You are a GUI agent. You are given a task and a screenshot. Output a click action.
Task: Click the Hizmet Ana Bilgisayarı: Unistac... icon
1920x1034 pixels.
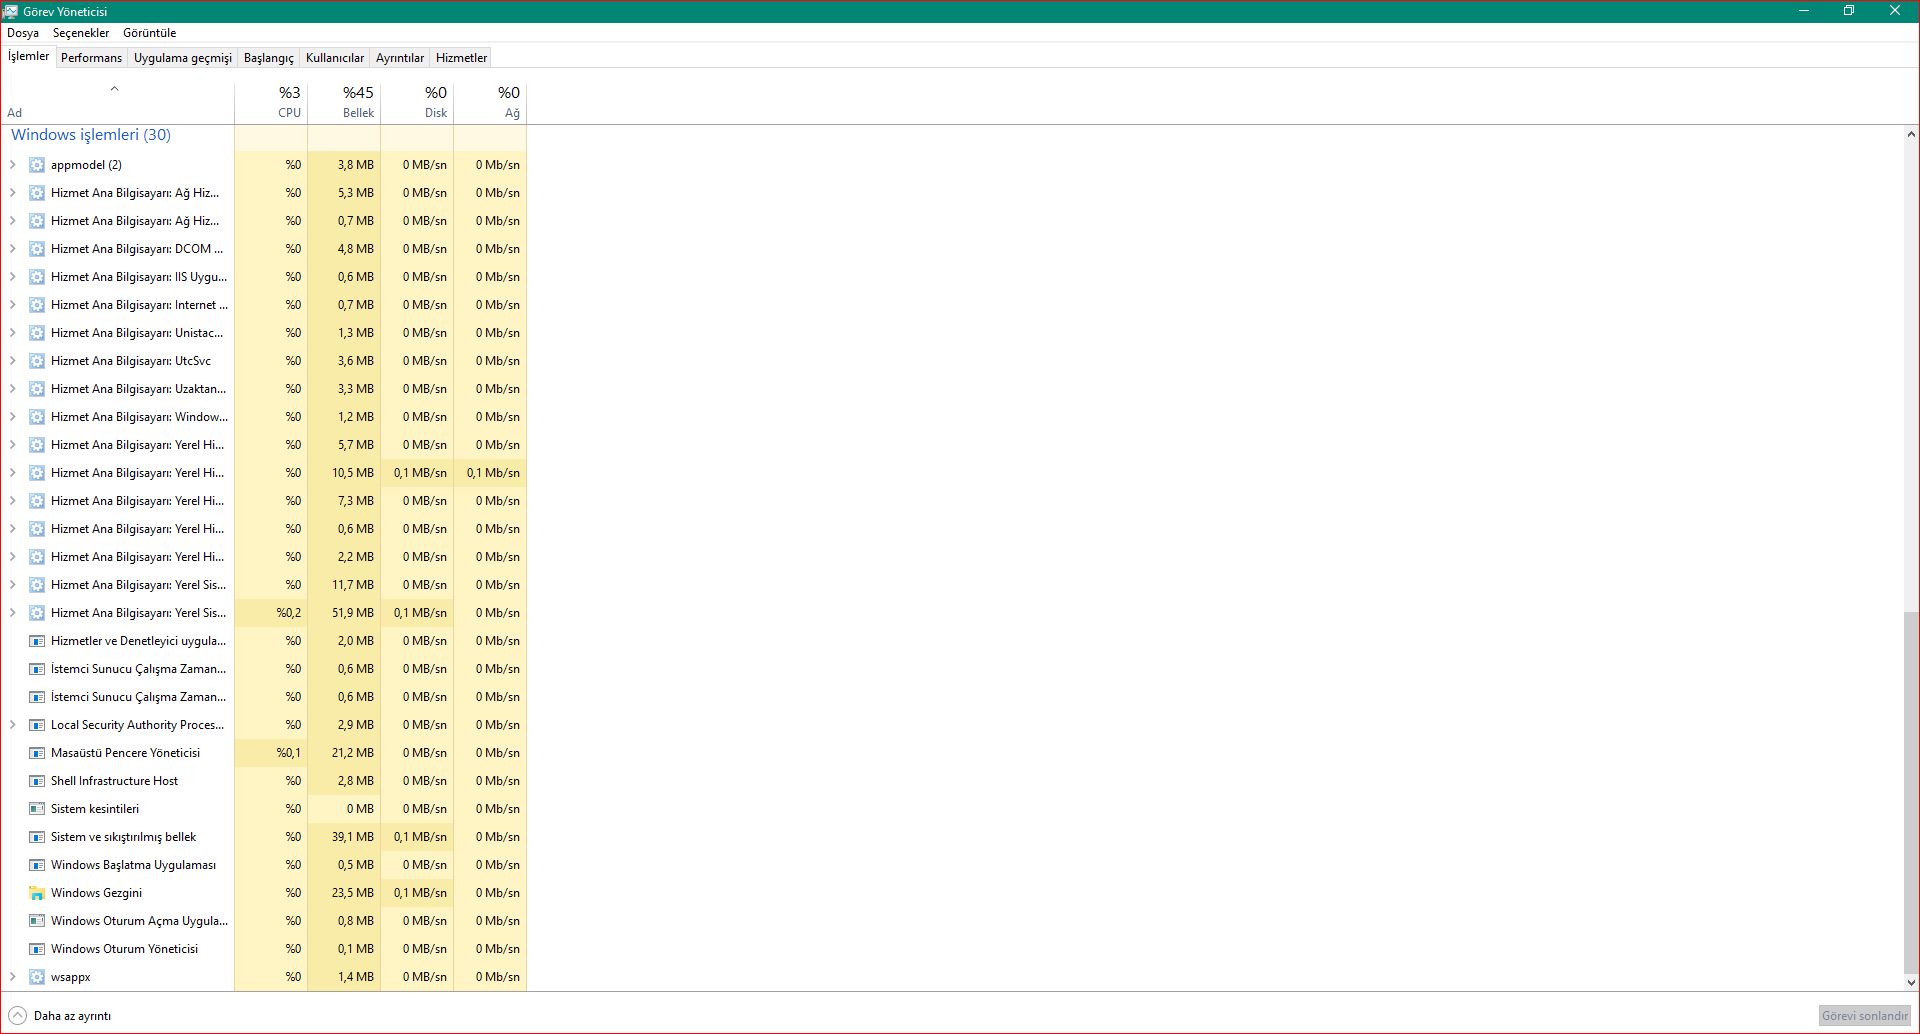coord(37,333)
